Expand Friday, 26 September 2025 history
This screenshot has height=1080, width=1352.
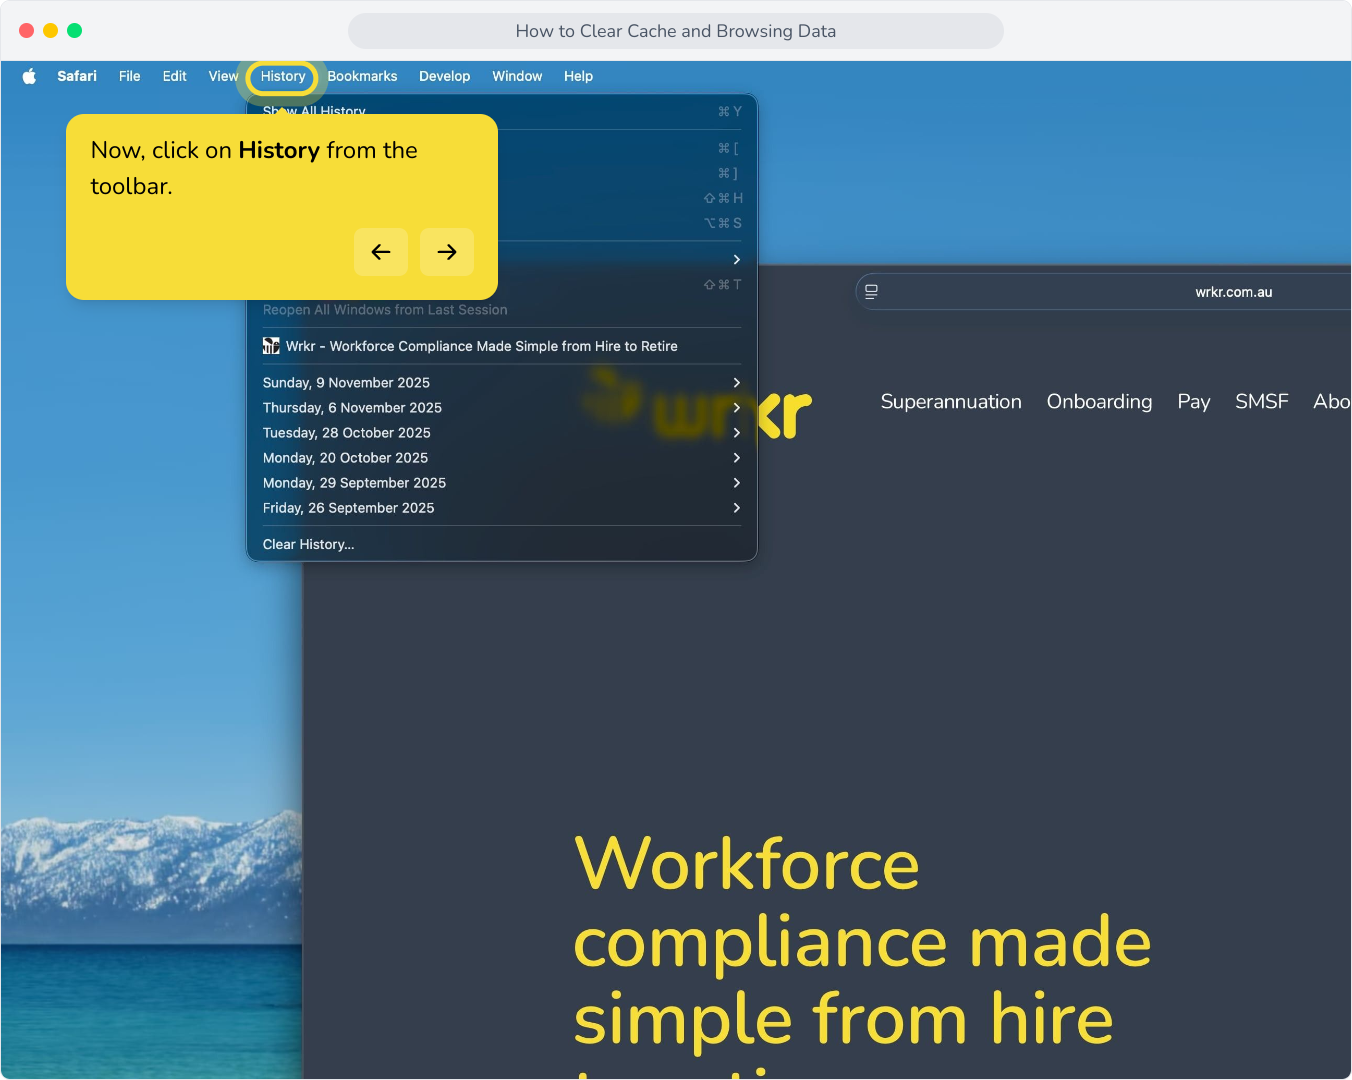click(x=501, y=508)
